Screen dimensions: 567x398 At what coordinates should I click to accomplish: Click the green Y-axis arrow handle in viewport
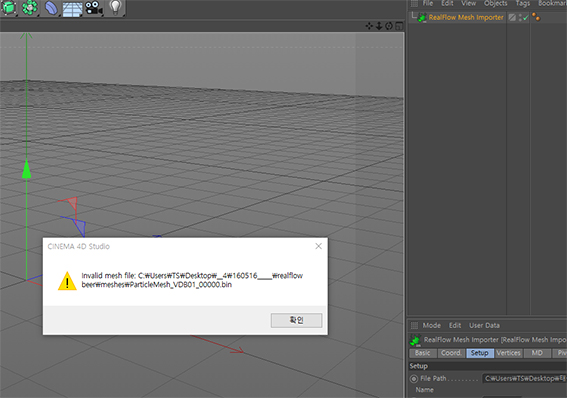(26, 169)
